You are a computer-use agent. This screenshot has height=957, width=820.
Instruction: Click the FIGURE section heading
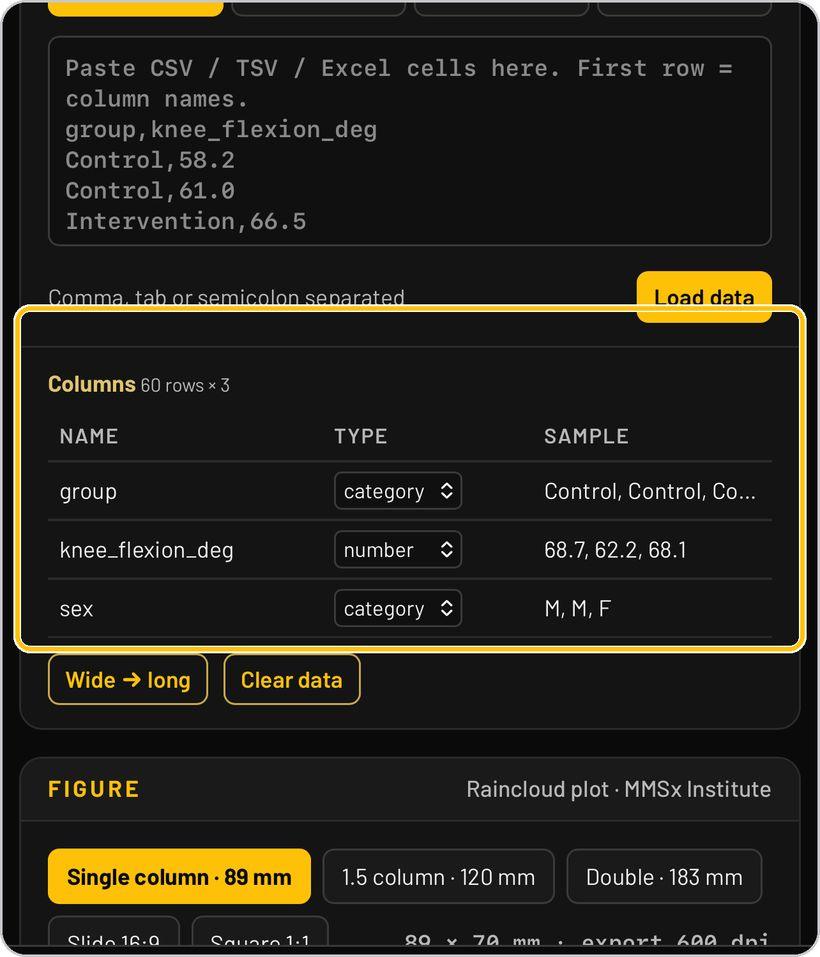coord(94,789)
